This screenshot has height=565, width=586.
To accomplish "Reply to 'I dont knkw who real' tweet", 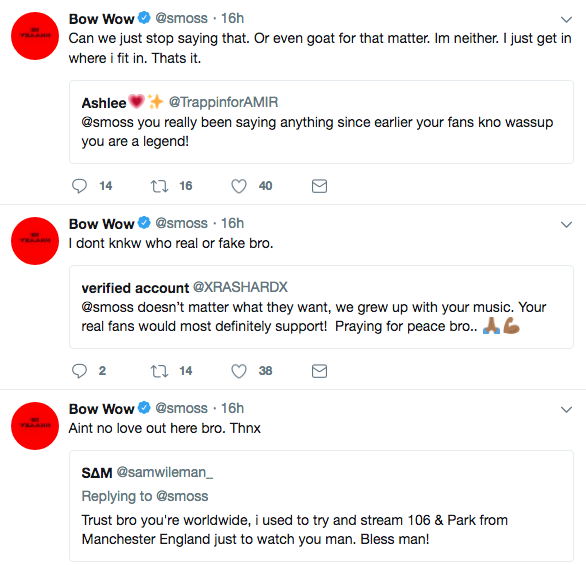I will click(x=79, y=371).
